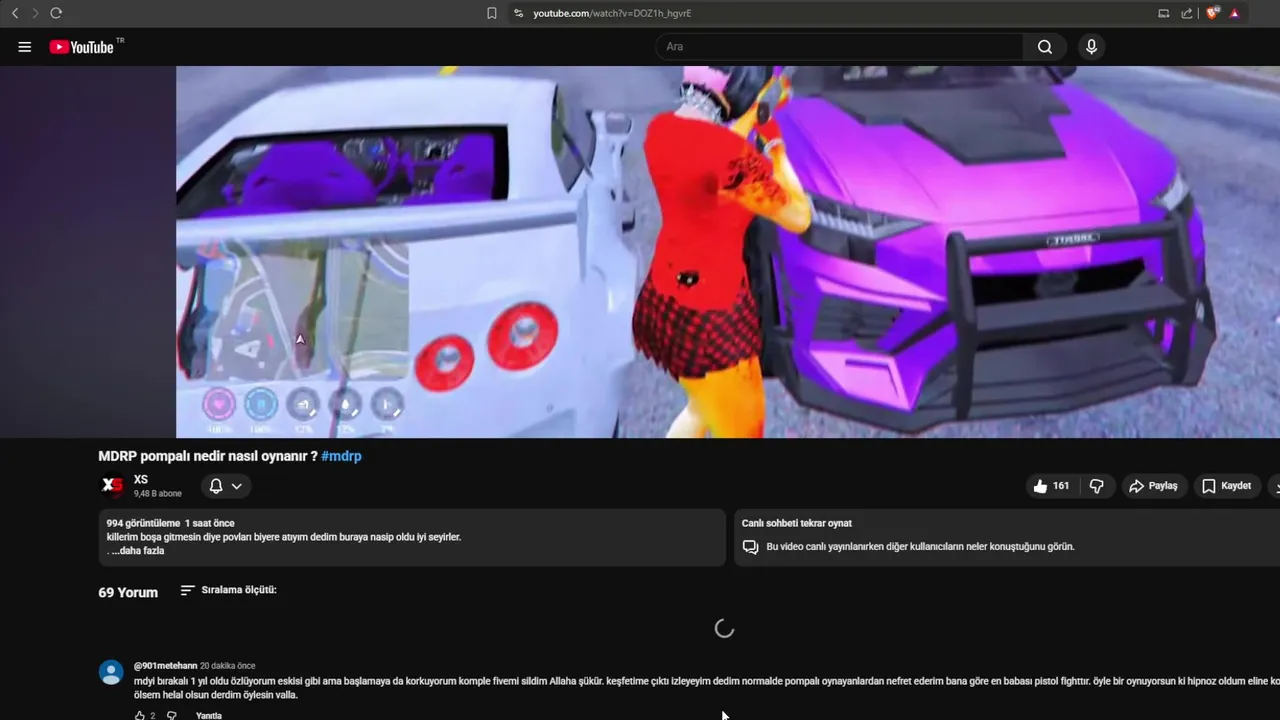Viewport: 1280px width, 720px height.
Task: Open the #mdrp hashtag link
Action: [341, 456]
